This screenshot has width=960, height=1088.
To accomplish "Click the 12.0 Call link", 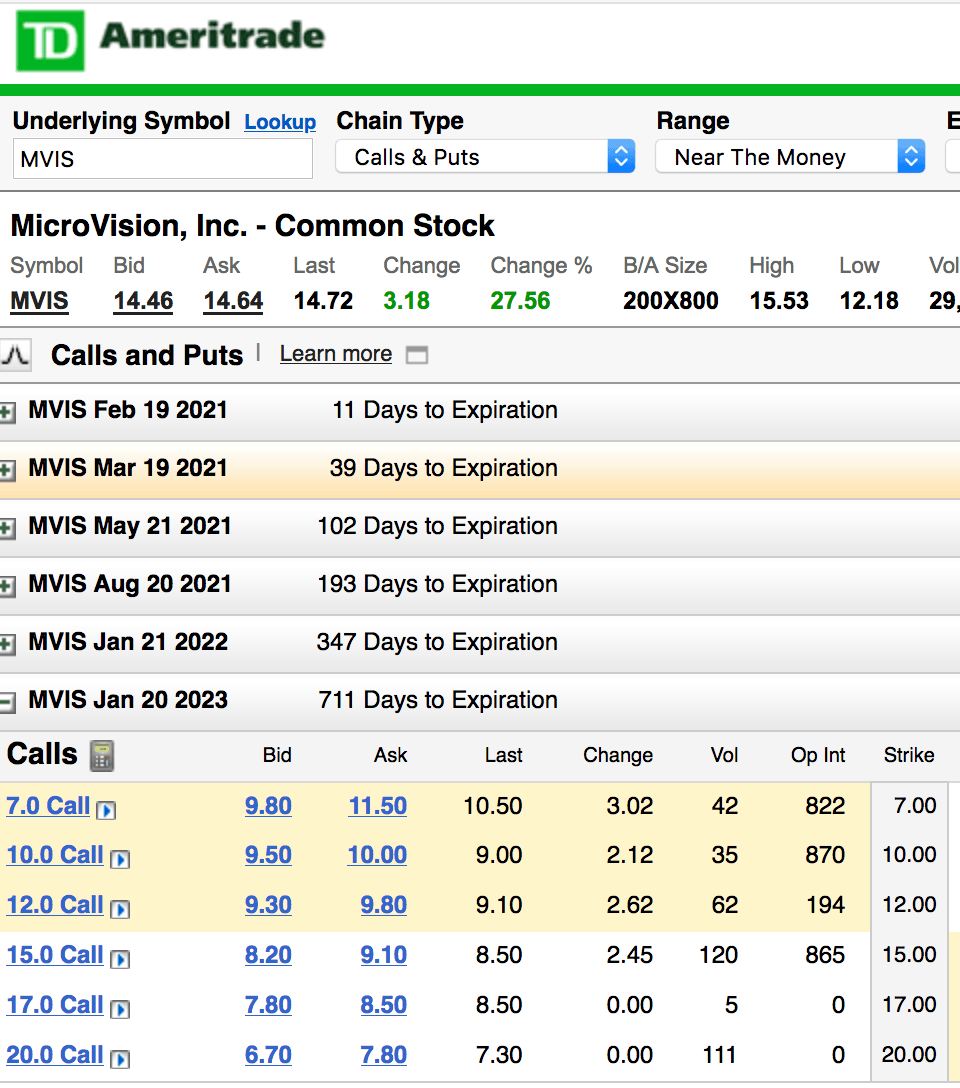I will coord(55,905).
